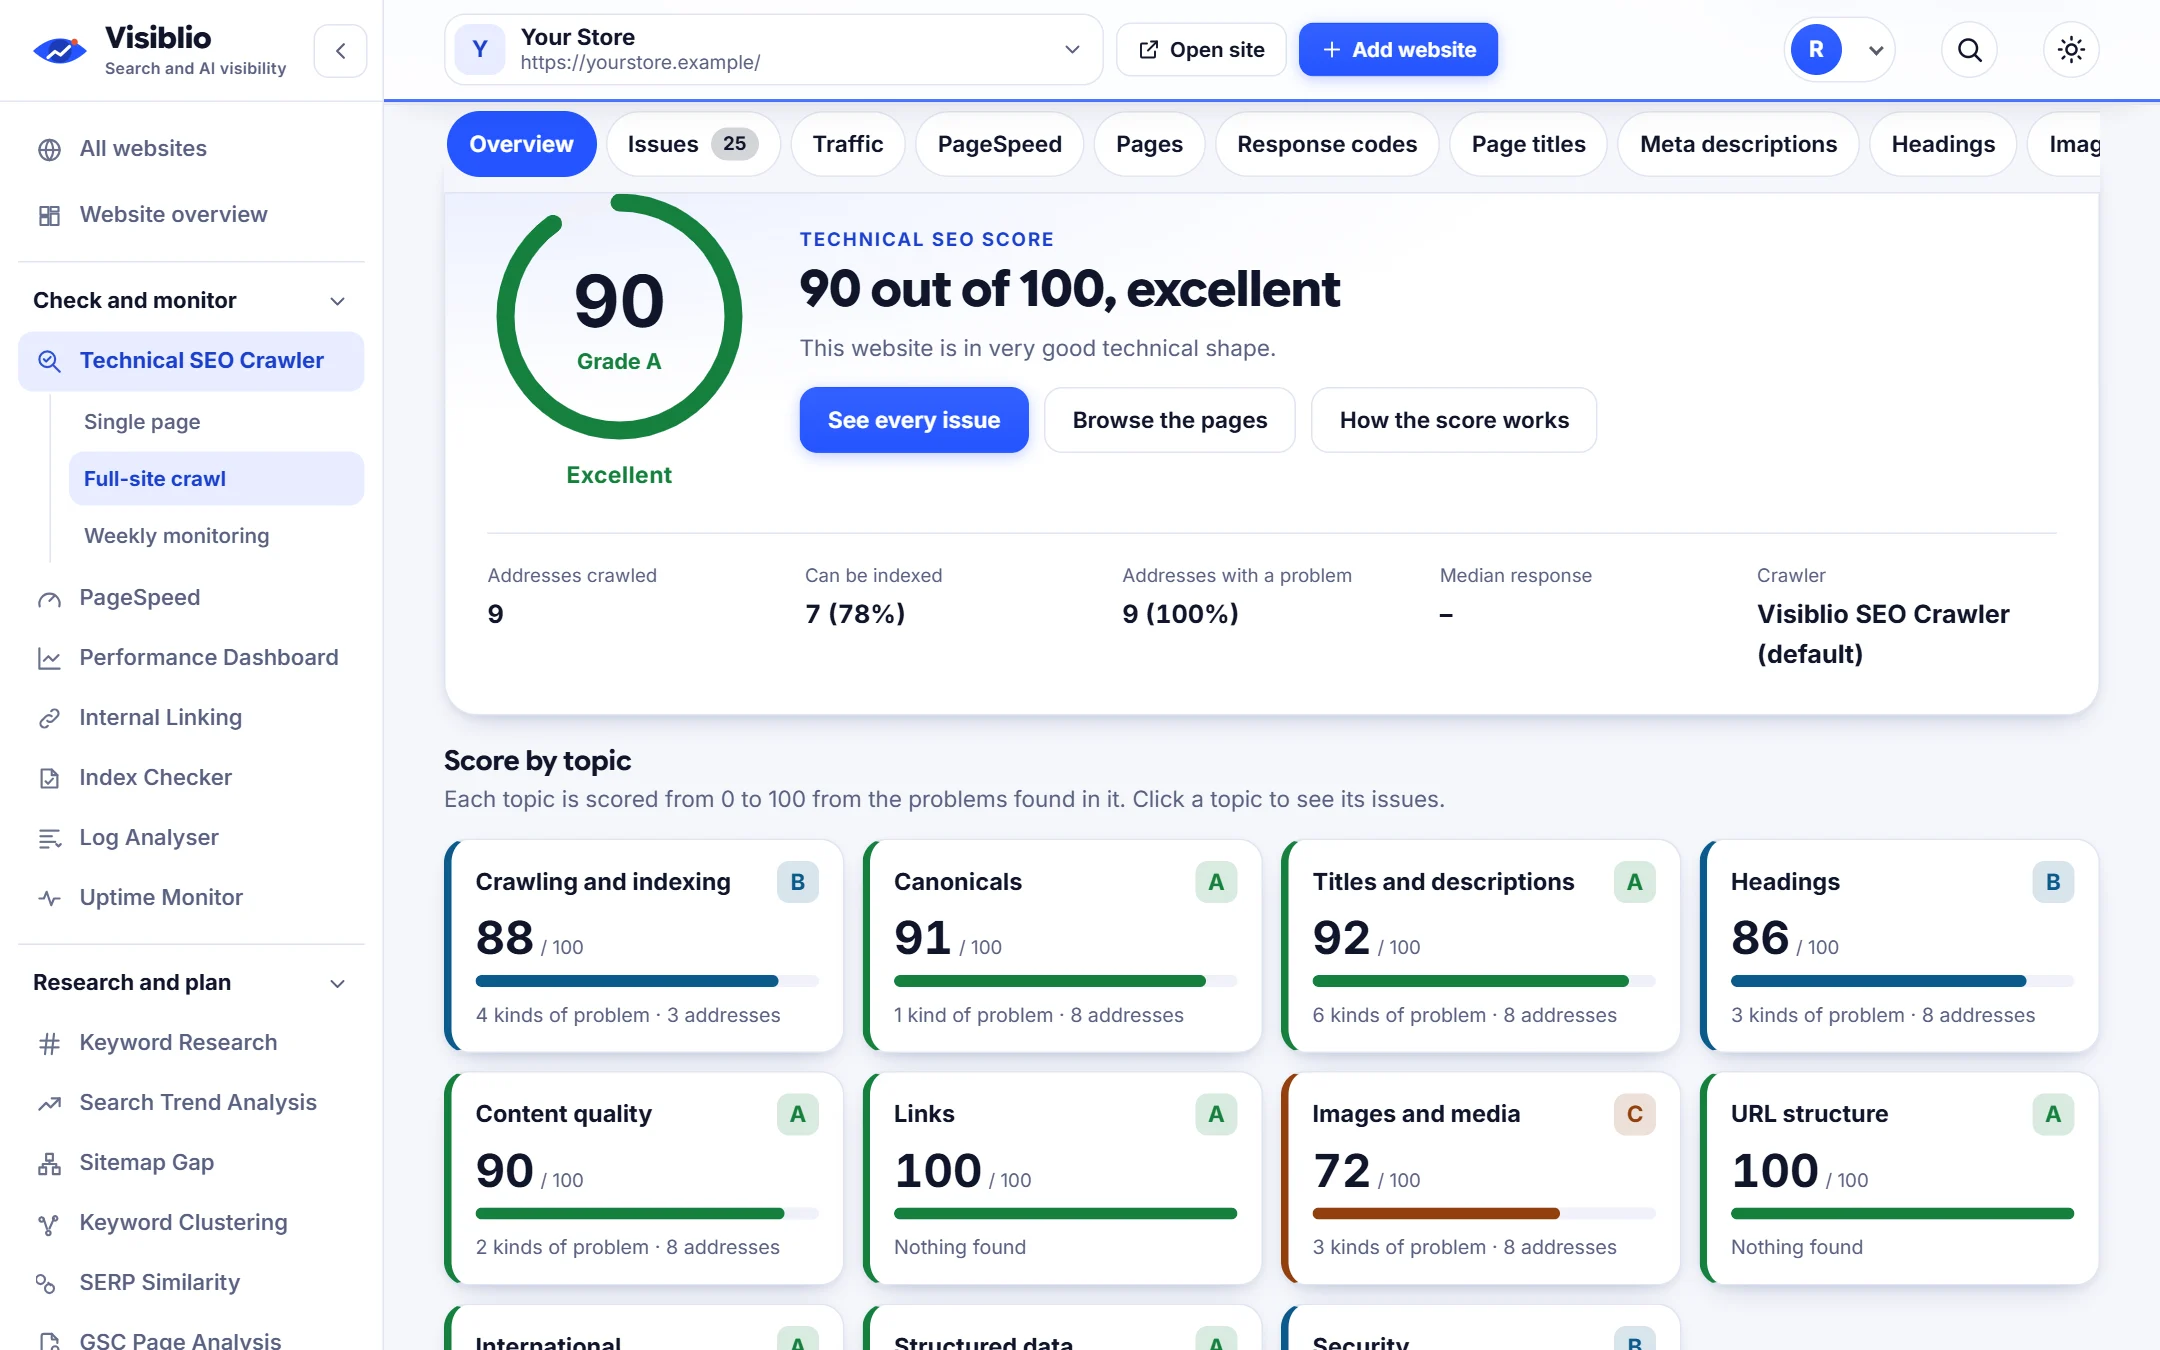Click the Log Analyser lines icon

49,838
